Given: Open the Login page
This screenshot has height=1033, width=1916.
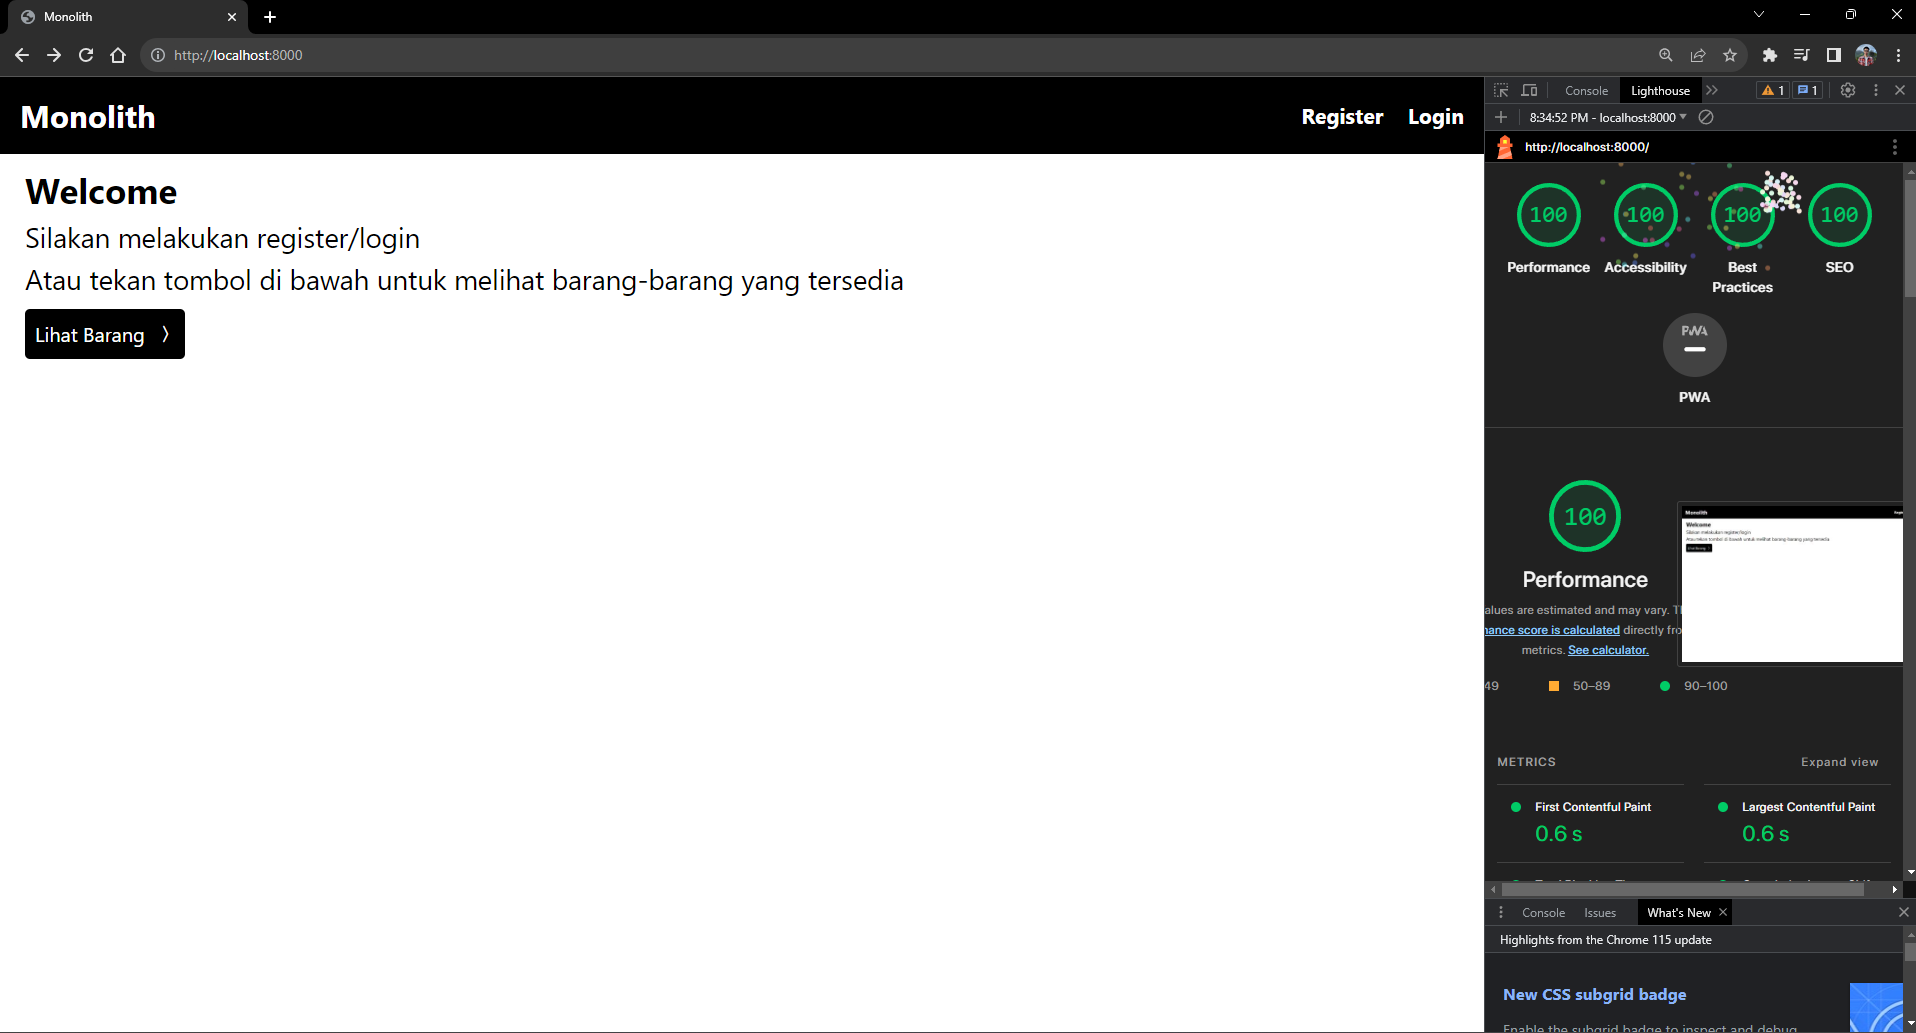Looking at the screenshot, I should coord(1435,117).
